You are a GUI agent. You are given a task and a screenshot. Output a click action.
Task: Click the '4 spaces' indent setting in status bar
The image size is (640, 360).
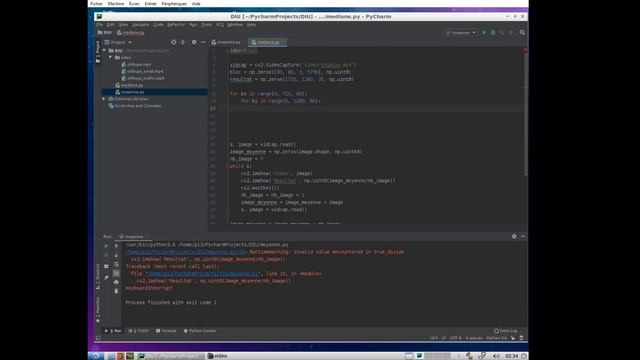[x=473, y=338]
